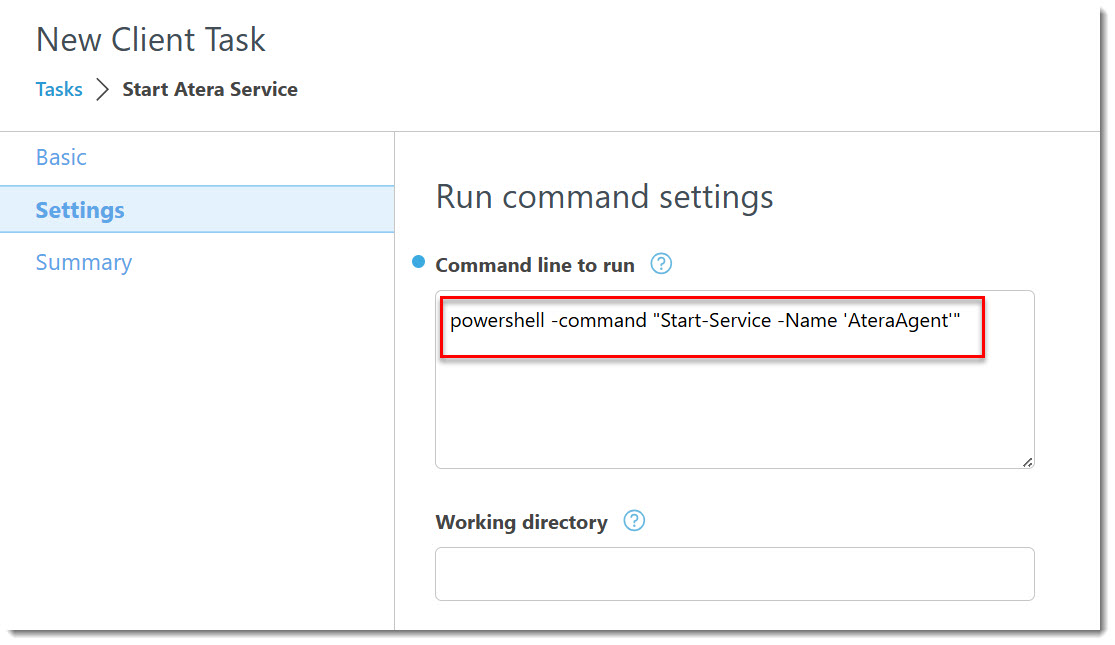Image resolution: width=1115 pixels, height=645 pixels.
Task: Click into the Command line to run textarea
Action: pos(735,380)
